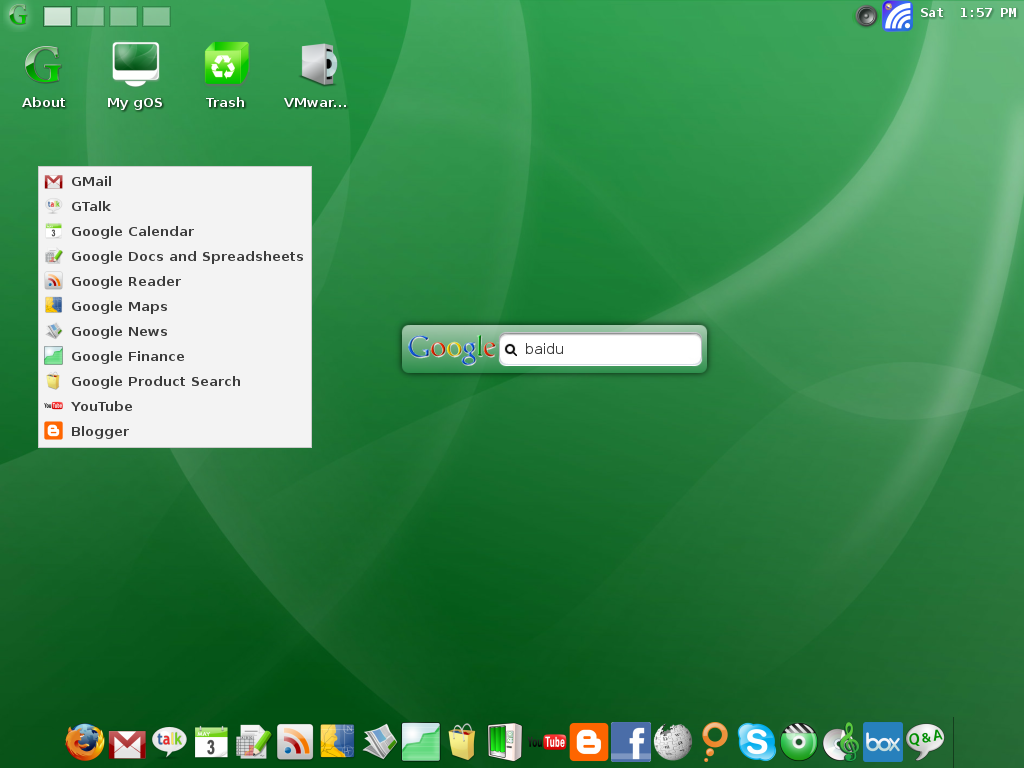Open the Trash desktop icon
The height and width of the screenshot is (768, 1024).
[x=225, y=76]
